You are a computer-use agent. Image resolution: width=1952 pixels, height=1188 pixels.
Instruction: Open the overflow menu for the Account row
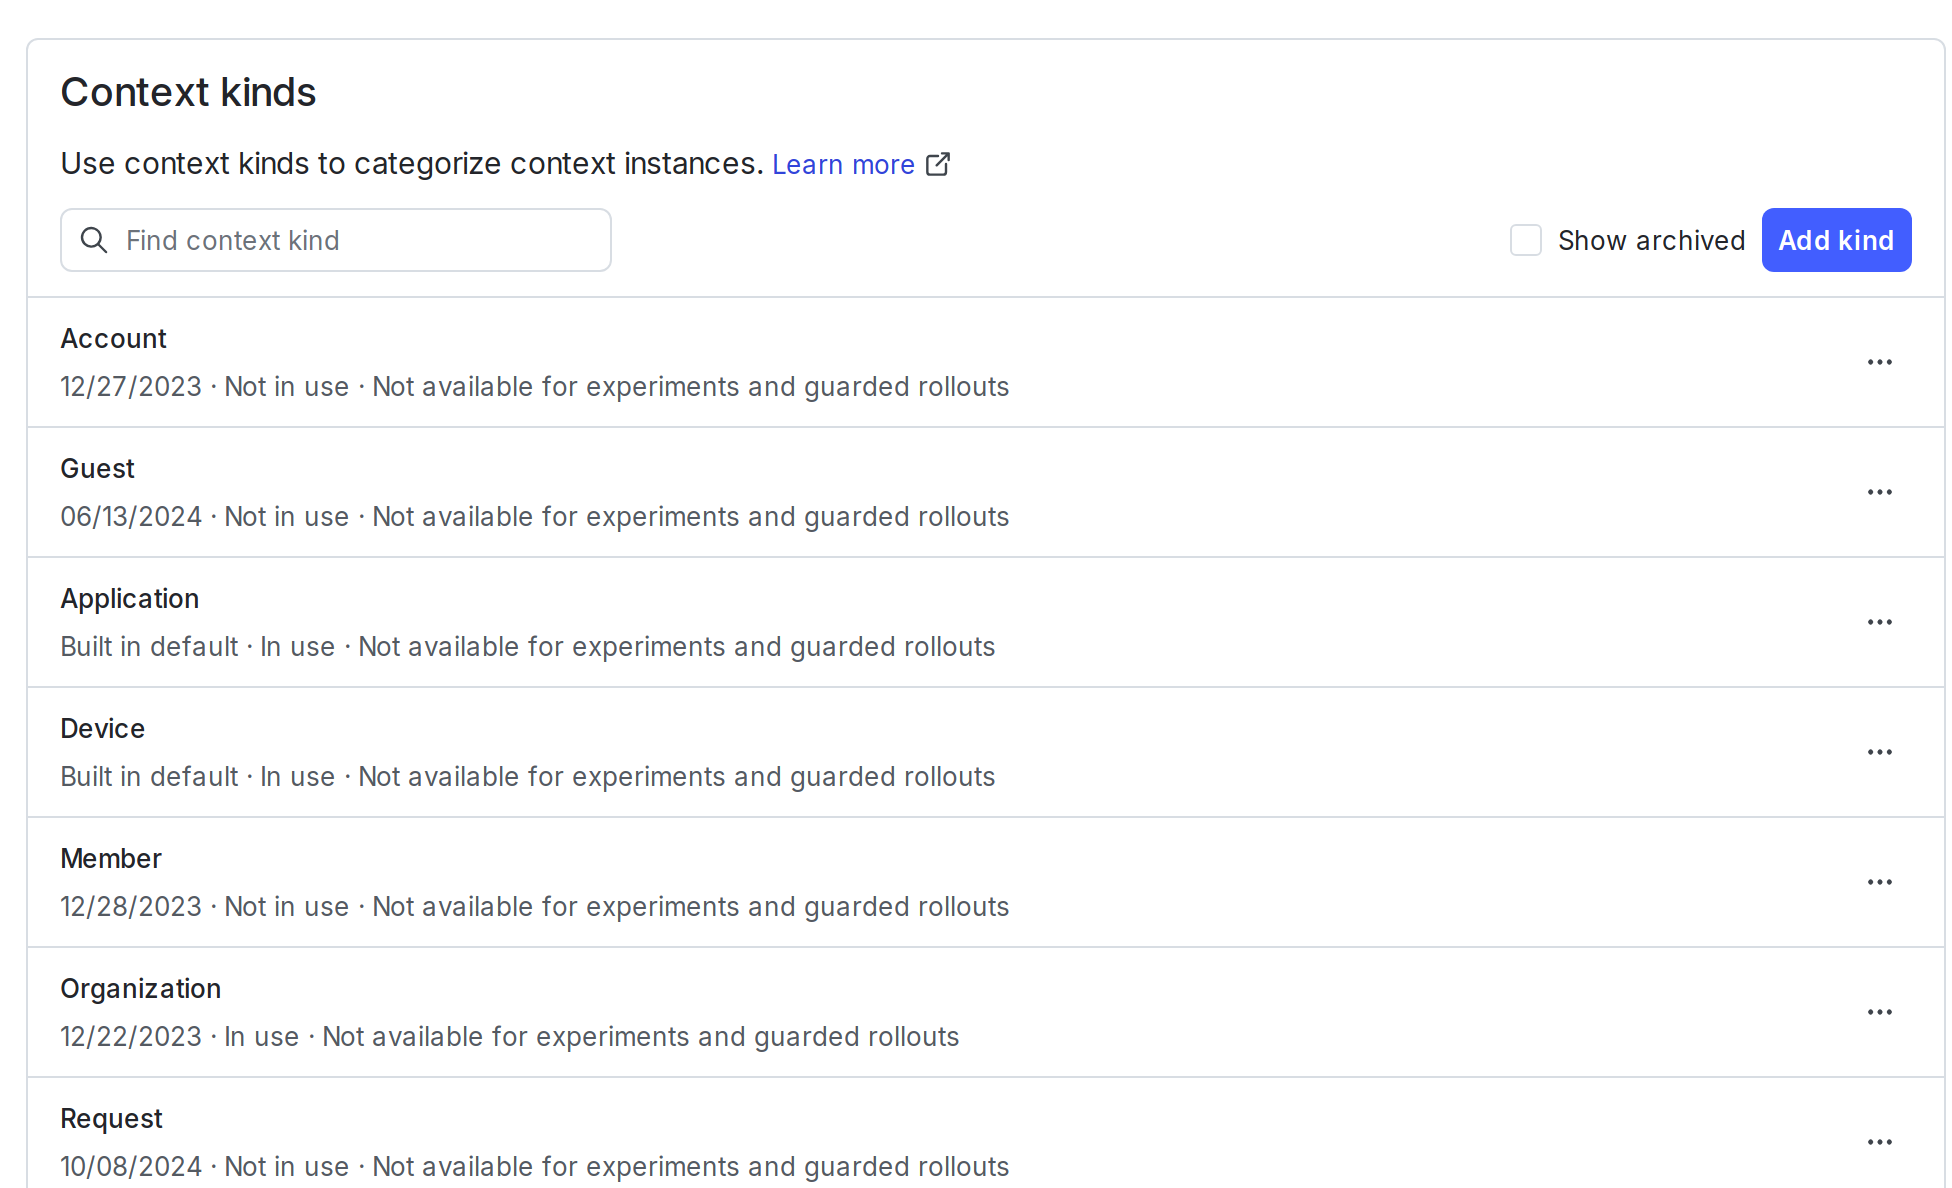1880,361
